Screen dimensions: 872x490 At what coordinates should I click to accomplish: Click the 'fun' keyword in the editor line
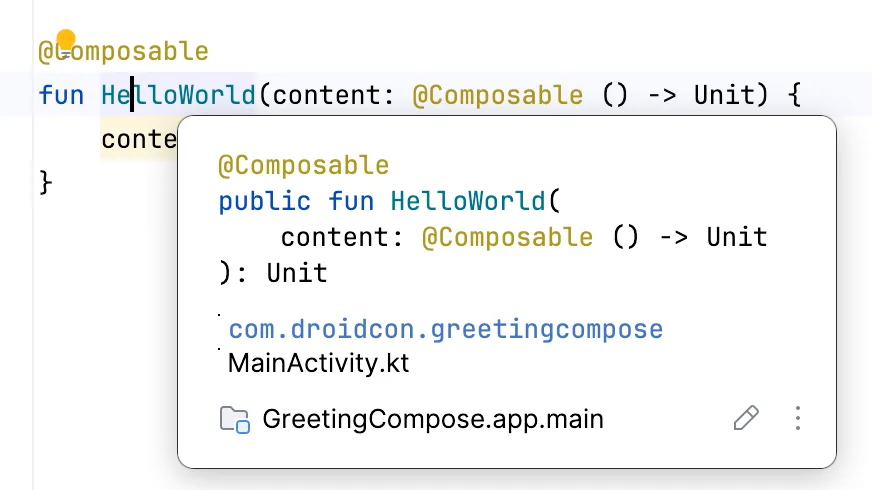pyautogui.click(x=61, y=96)
